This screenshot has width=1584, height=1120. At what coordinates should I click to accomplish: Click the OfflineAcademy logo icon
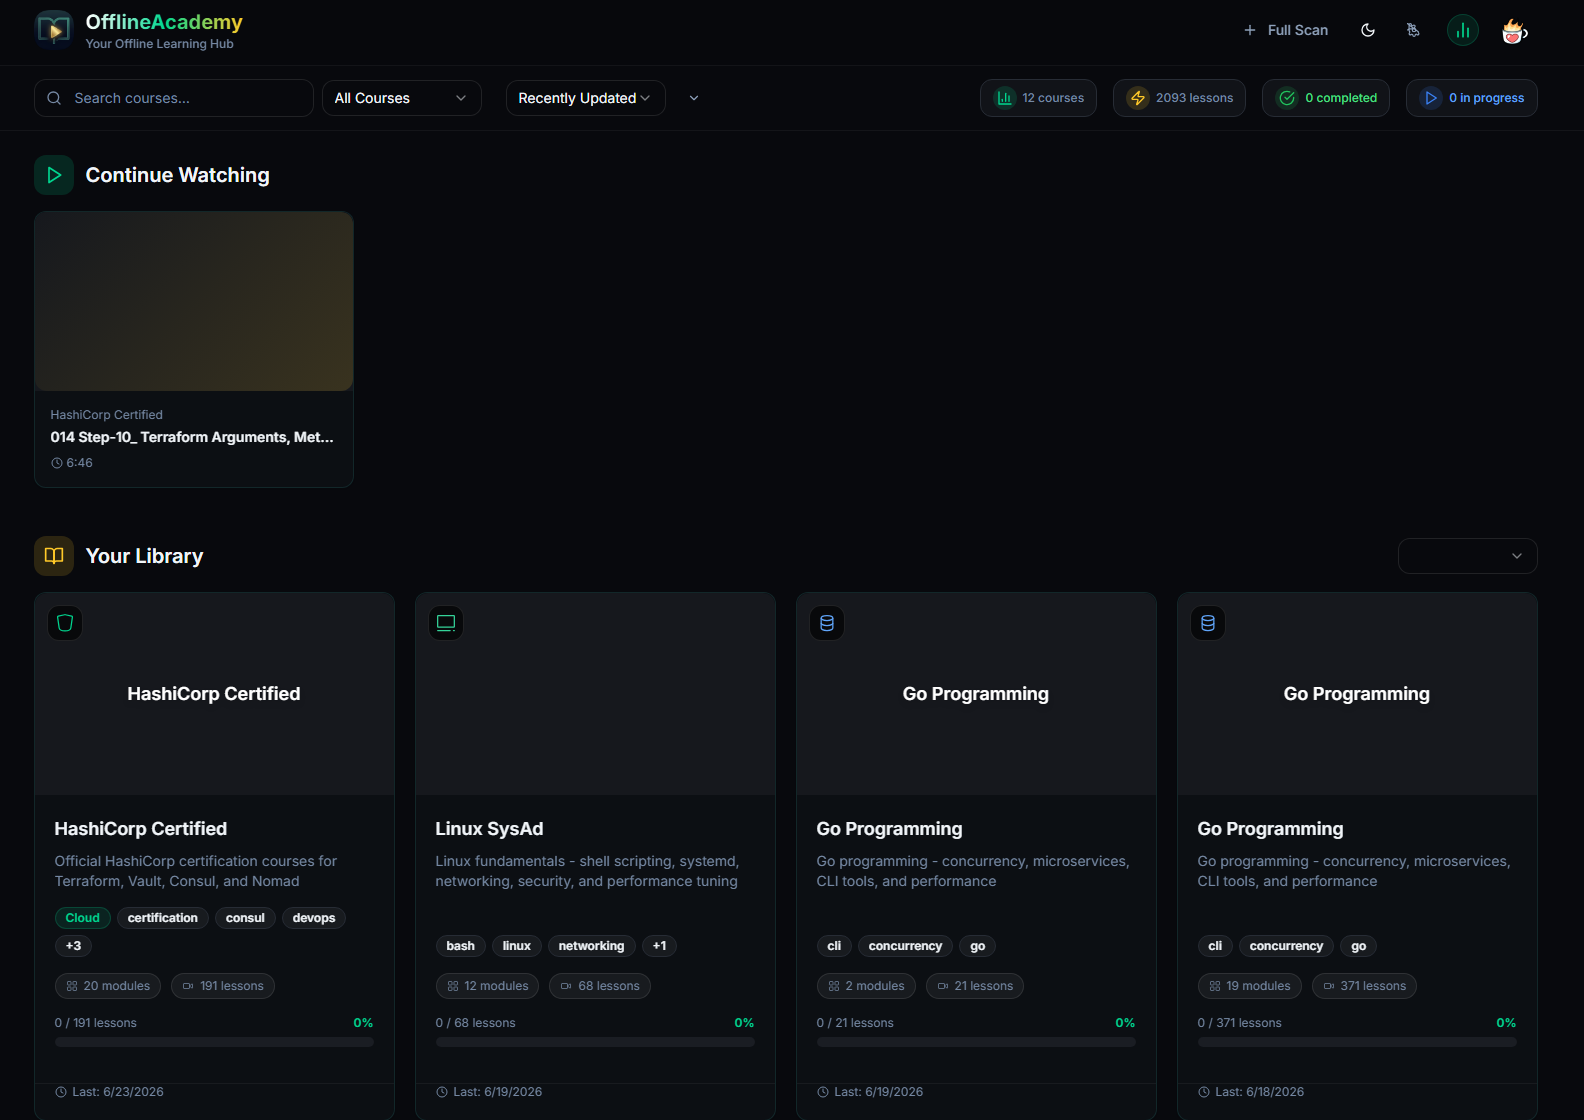[54, 30]
